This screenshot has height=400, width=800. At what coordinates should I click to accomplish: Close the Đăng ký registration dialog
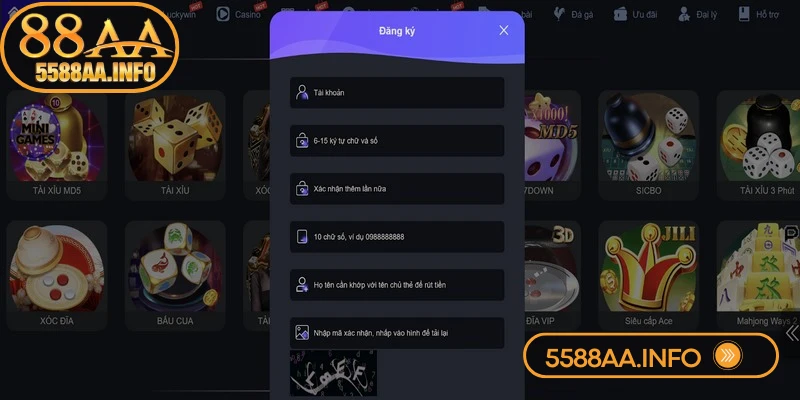[x=504, y=31]
